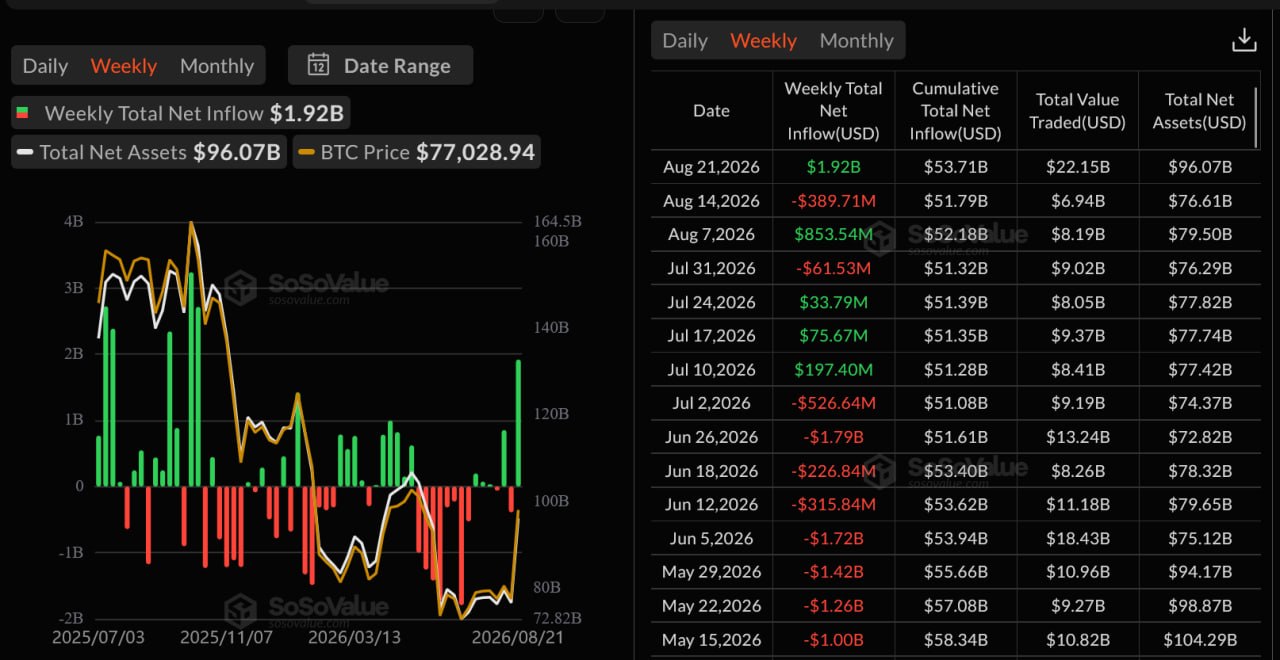Click the 72.82B right-axis label
Screen dimensions: 1280x660
click(x=558, y=618)
